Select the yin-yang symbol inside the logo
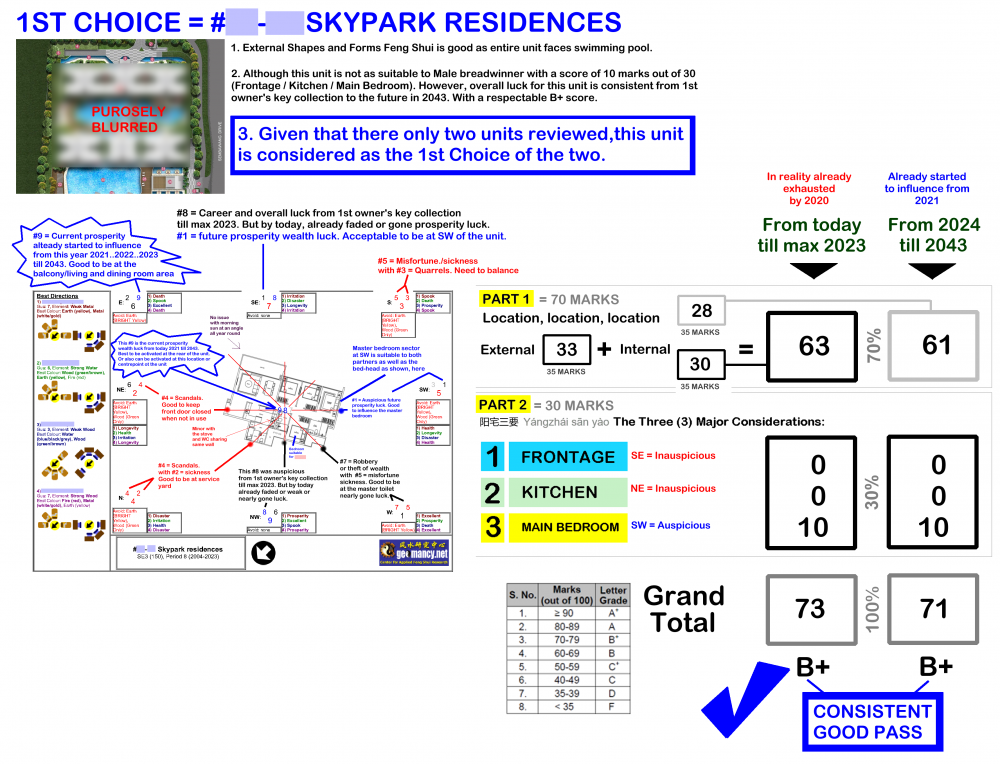 coord(388,551)
